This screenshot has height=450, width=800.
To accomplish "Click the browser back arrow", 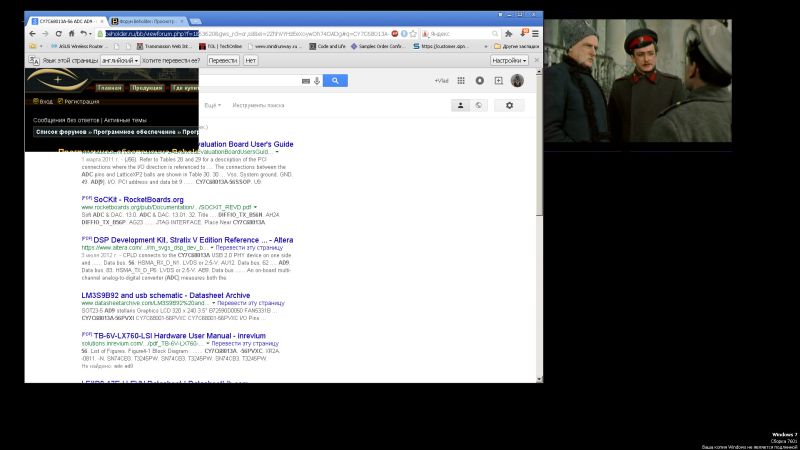I will pyautogui.click(x=33, y=33).
